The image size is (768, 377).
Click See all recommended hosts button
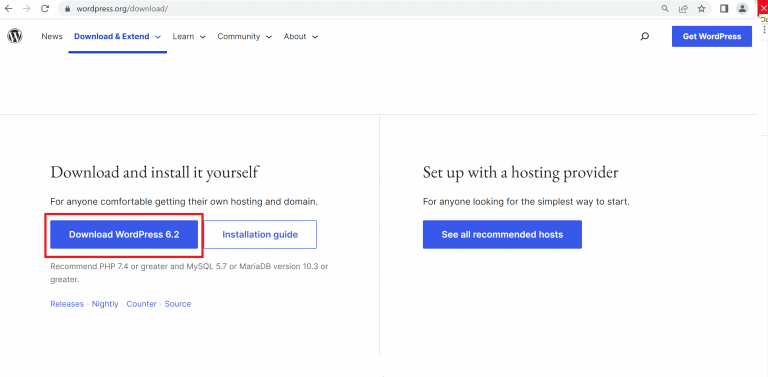tap(502, 235)
